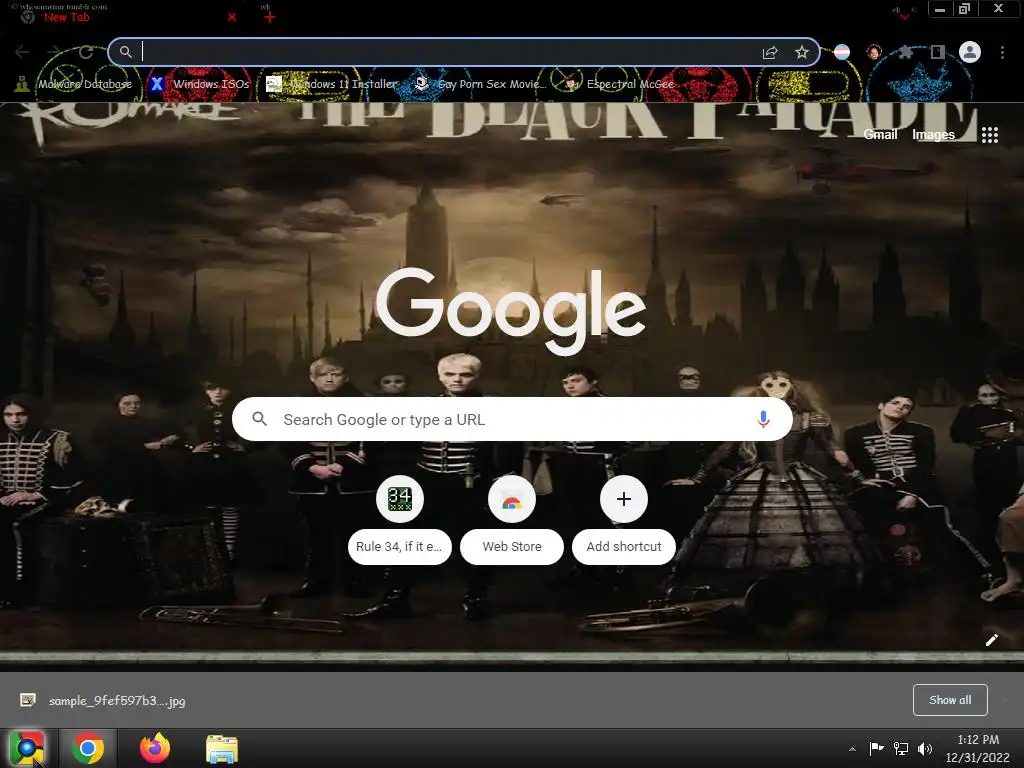
Task: Open the Windows 11 Installer bookmark
Action: click(333, 84)
